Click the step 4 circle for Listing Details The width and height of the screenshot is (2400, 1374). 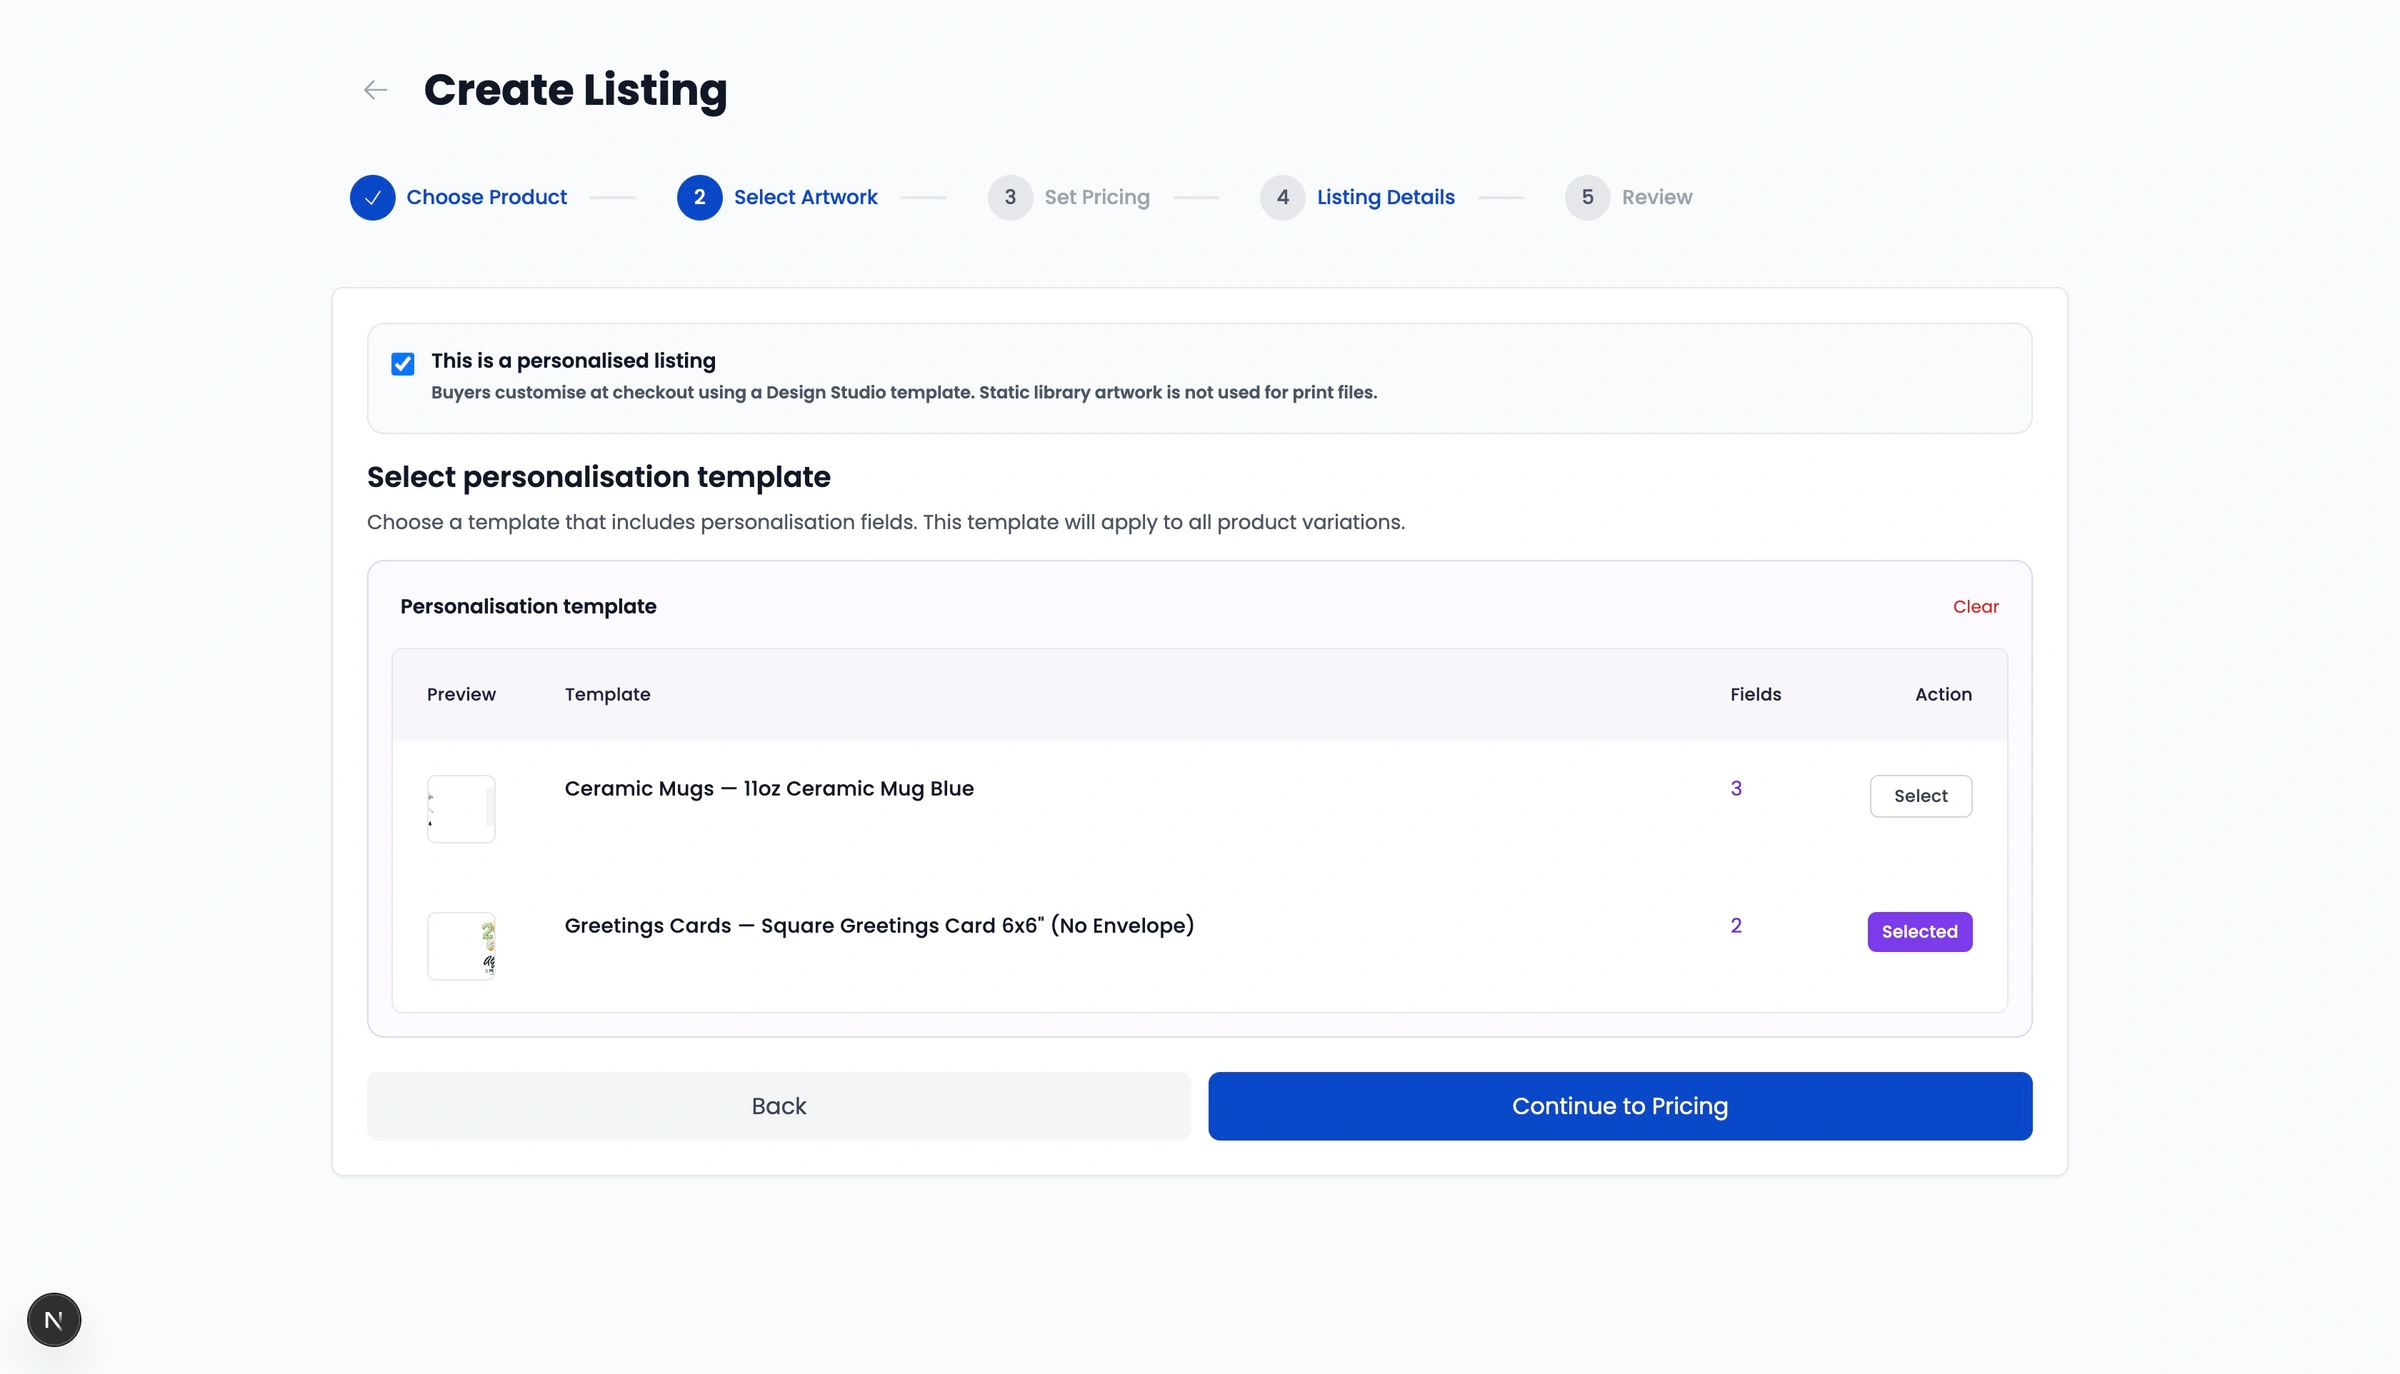tap(1282, 197)
